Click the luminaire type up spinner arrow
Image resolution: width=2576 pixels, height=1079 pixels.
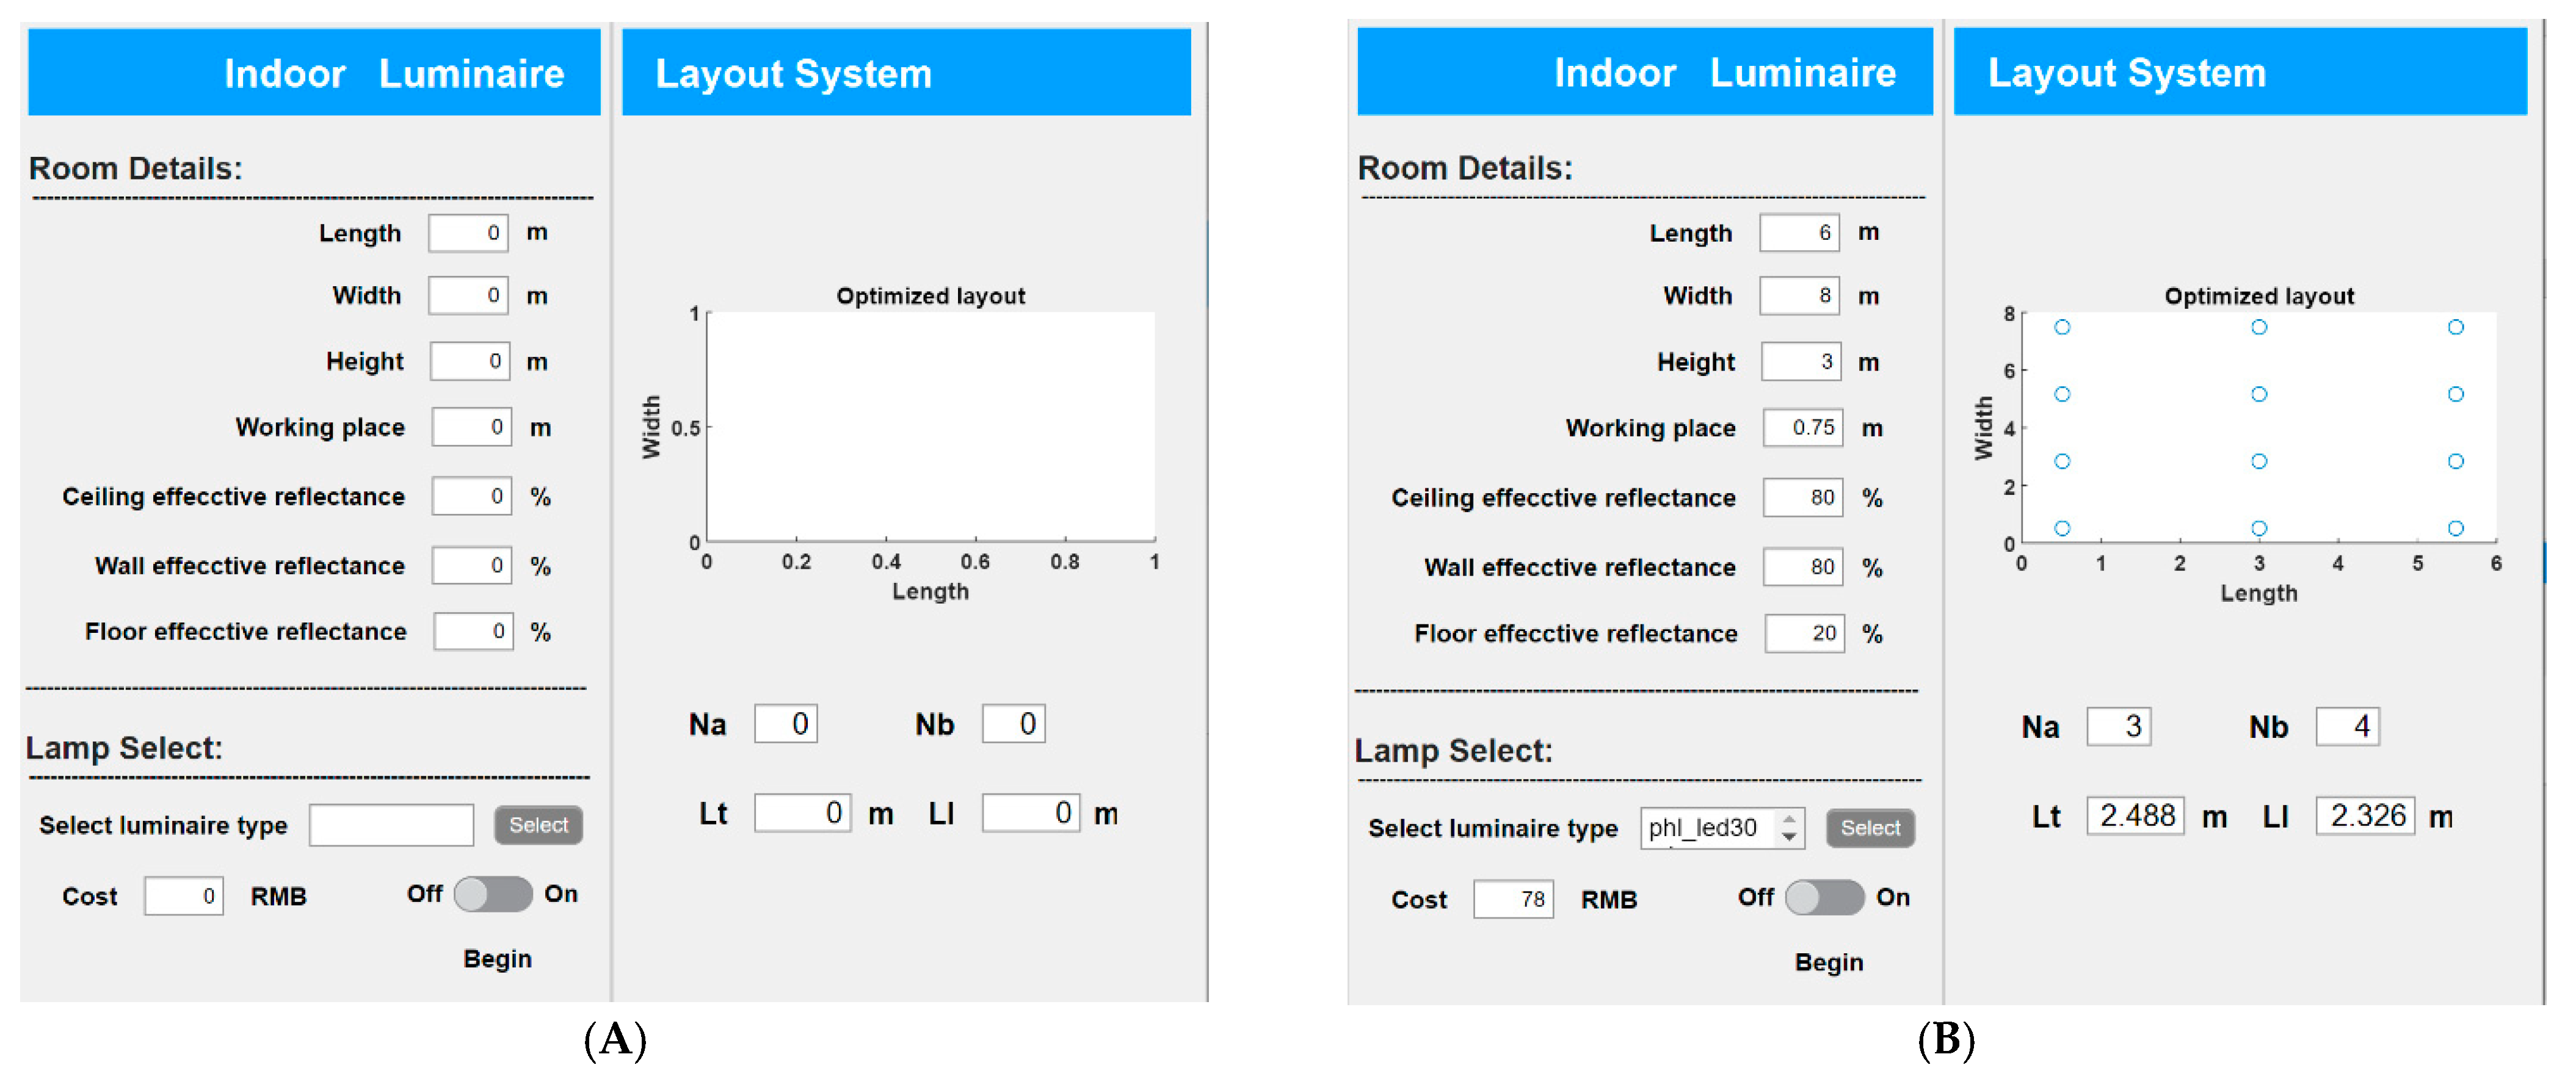point(1789,818)
